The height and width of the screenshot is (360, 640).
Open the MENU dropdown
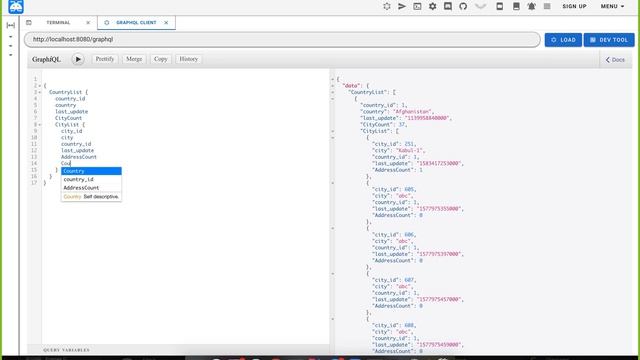point(612,7)
